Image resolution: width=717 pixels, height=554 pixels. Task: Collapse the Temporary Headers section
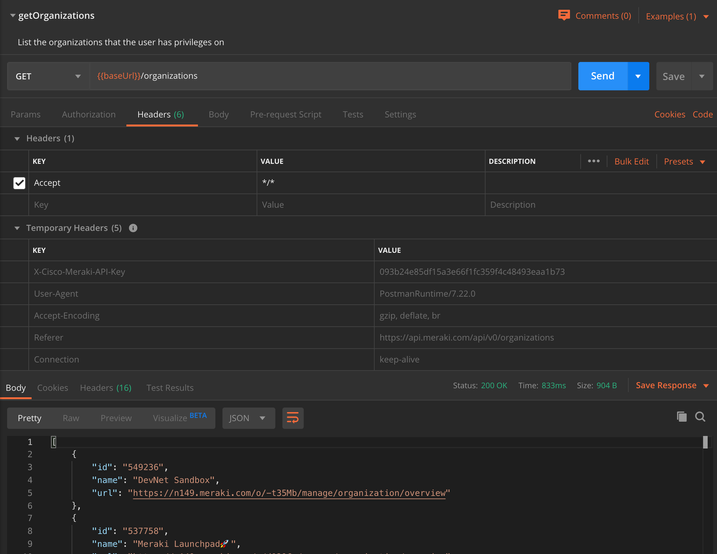click(17, 228)
